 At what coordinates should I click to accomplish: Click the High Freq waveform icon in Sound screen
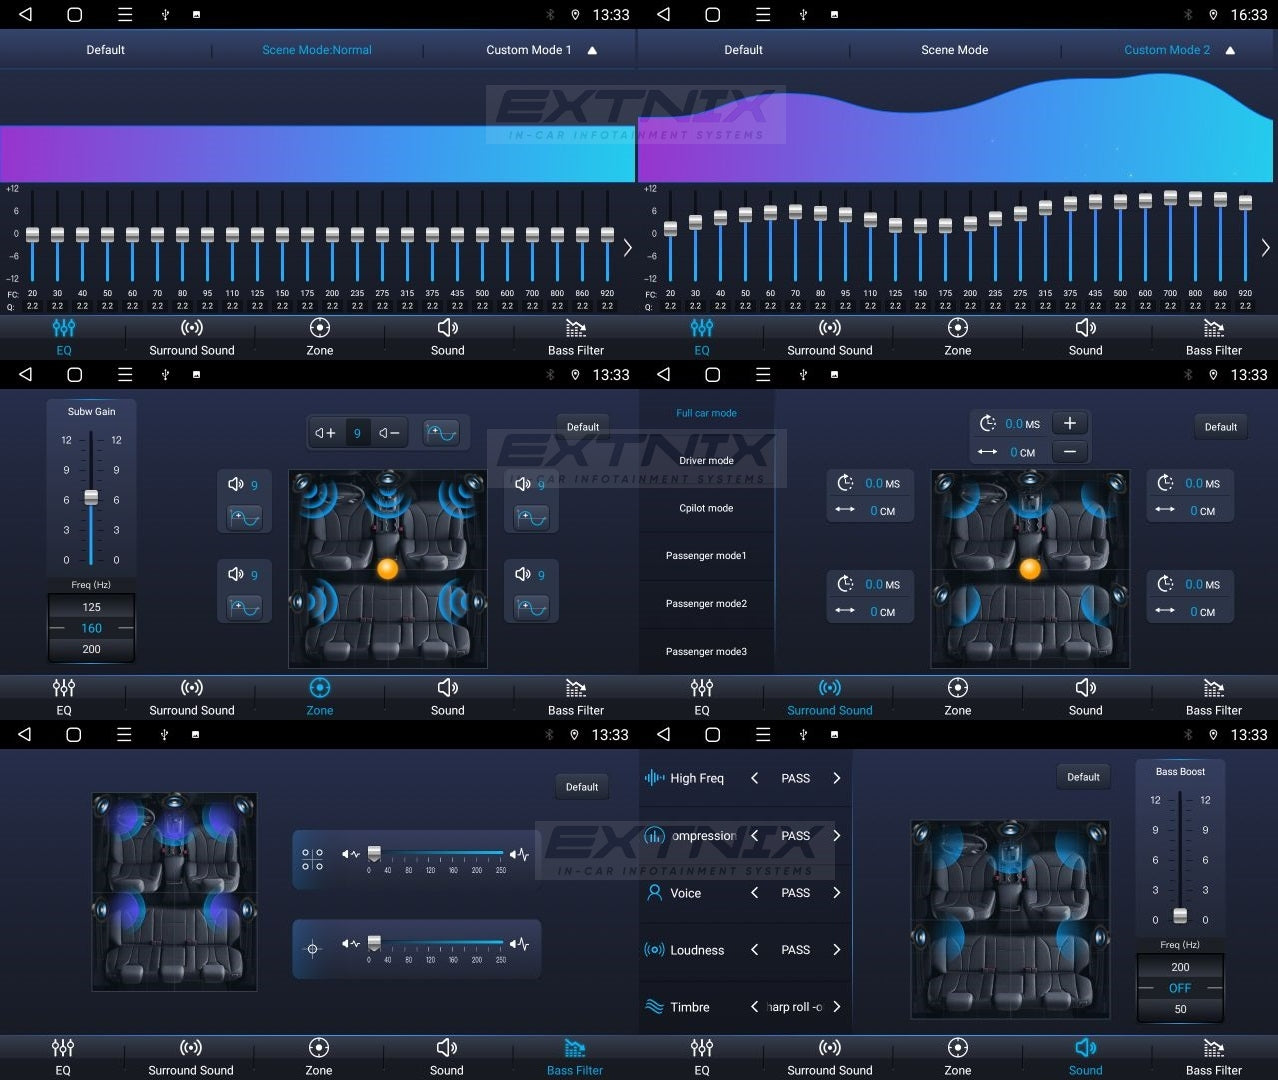point(654,777)
